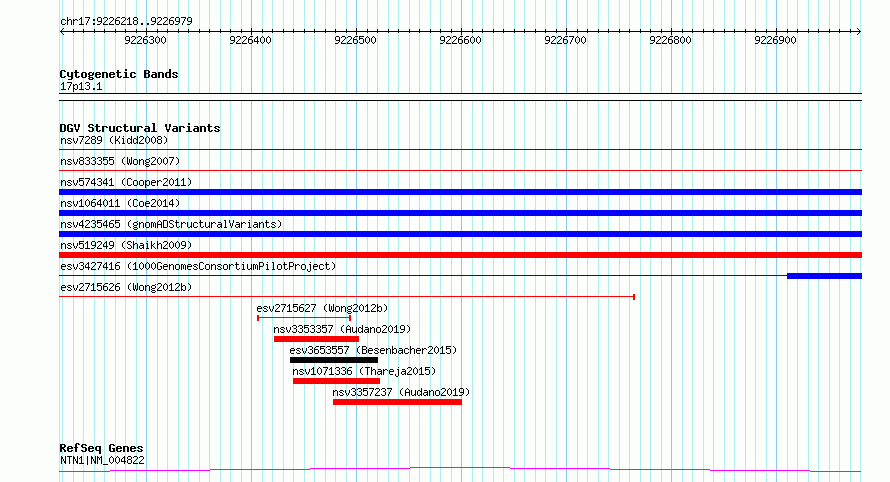Click the chr17:9226218..9226979 region label
This screenshot has height=482, width=890.
point(126,21)
